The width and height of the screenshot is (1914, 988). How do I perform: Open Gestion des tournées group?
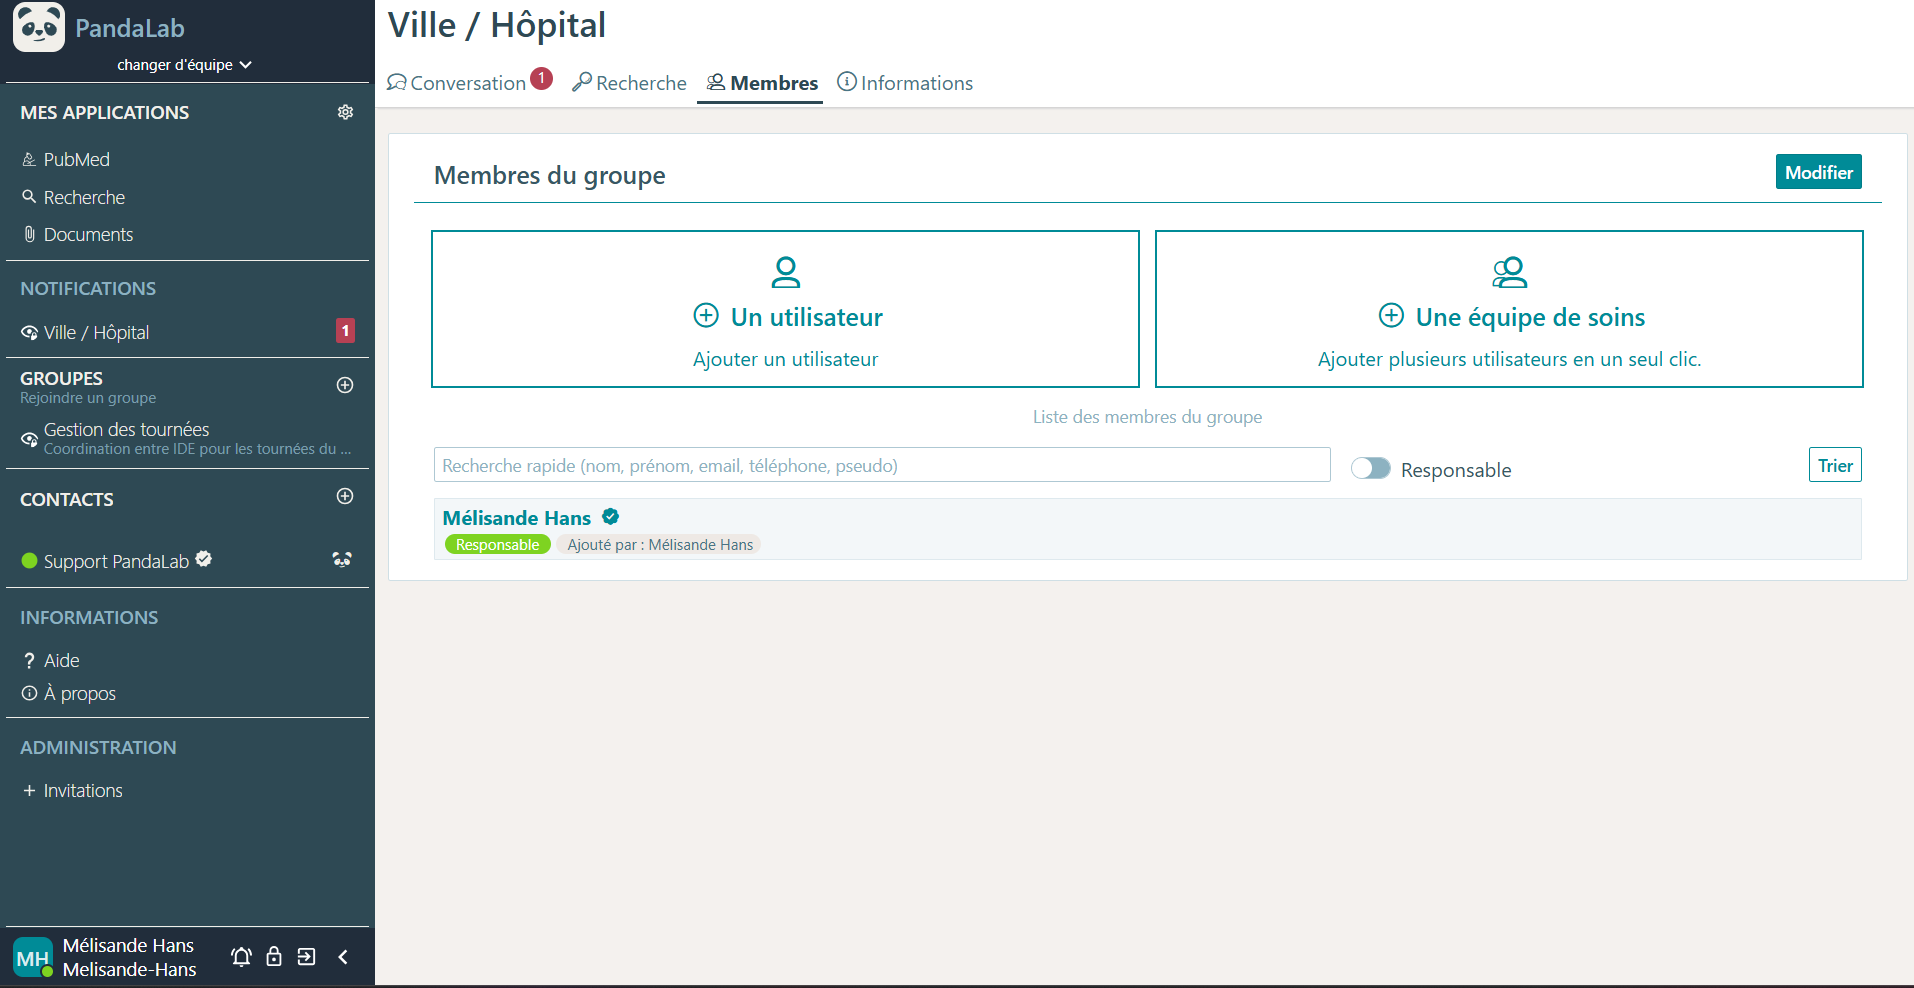click(x=187, y=438)
